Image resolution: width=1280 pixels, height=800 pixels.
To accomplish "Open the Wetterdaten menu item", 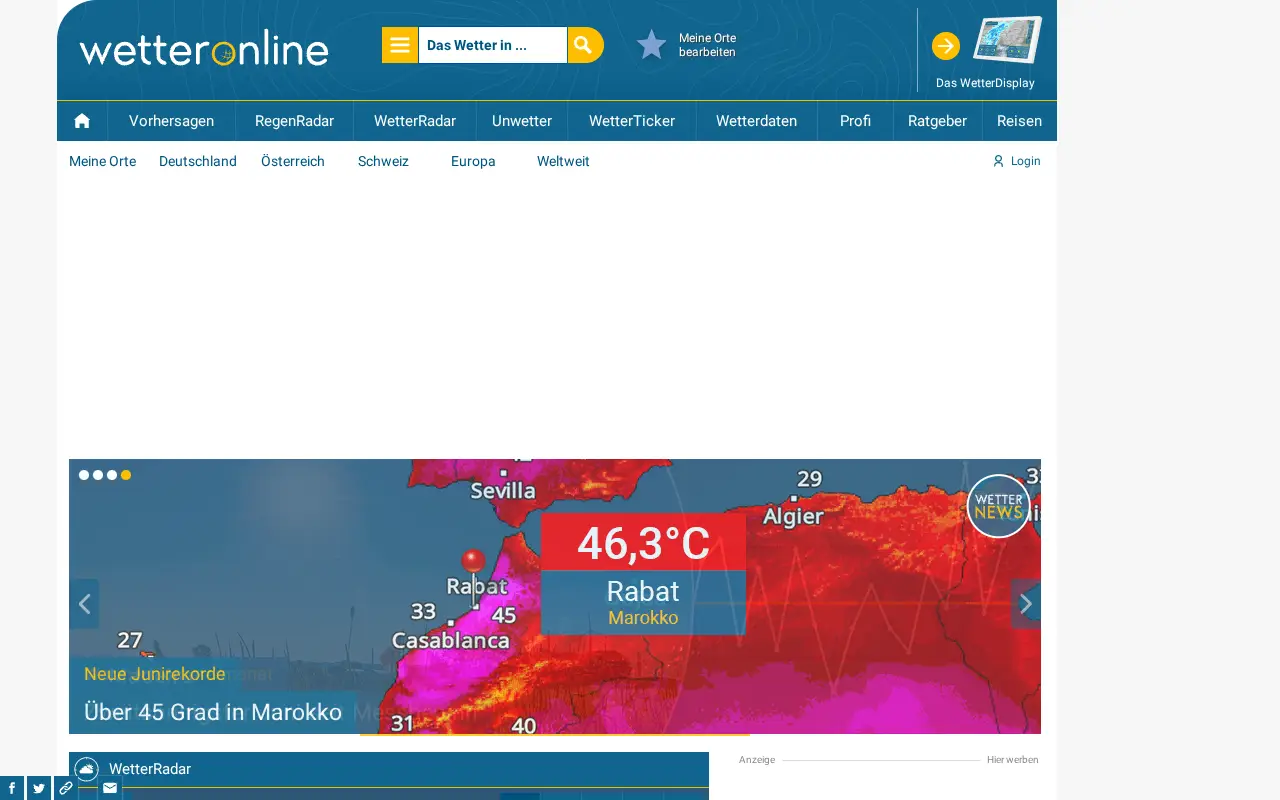I will pyautogui.click(x=757, y=121).
